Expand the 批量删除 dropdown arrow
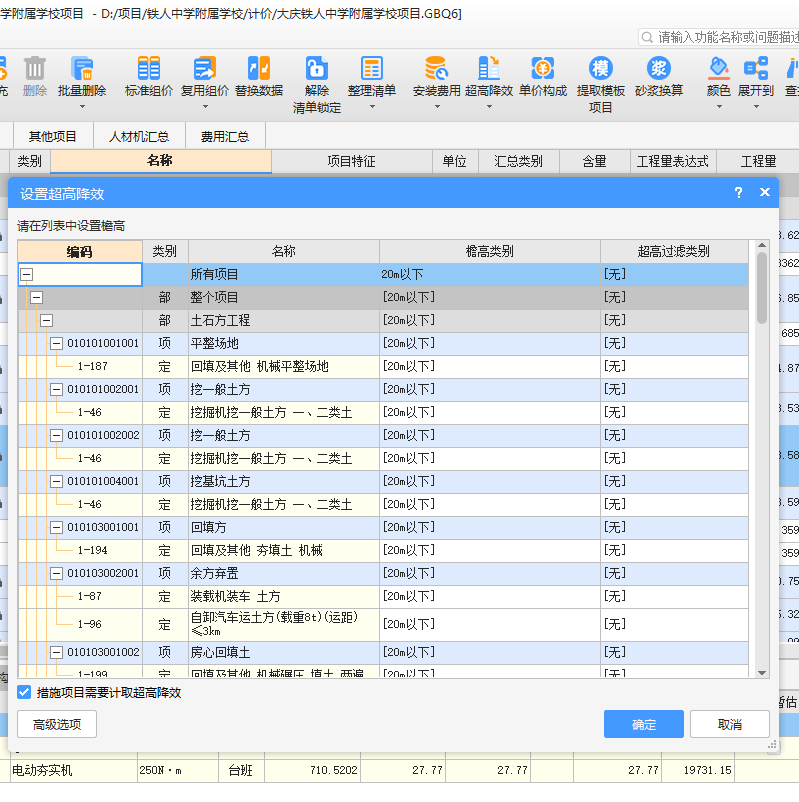 click(x=82, y=107)
